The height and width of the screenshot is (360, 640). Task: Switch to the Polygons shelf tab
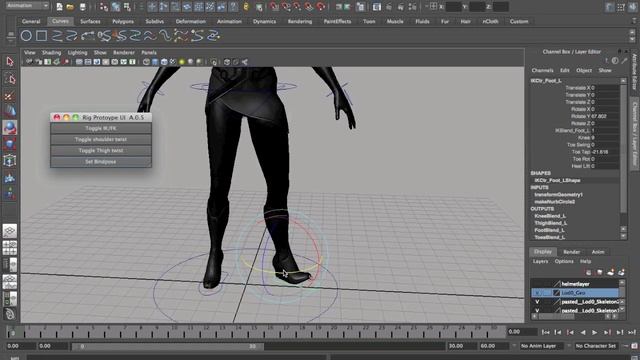click(x=123, y=21)
